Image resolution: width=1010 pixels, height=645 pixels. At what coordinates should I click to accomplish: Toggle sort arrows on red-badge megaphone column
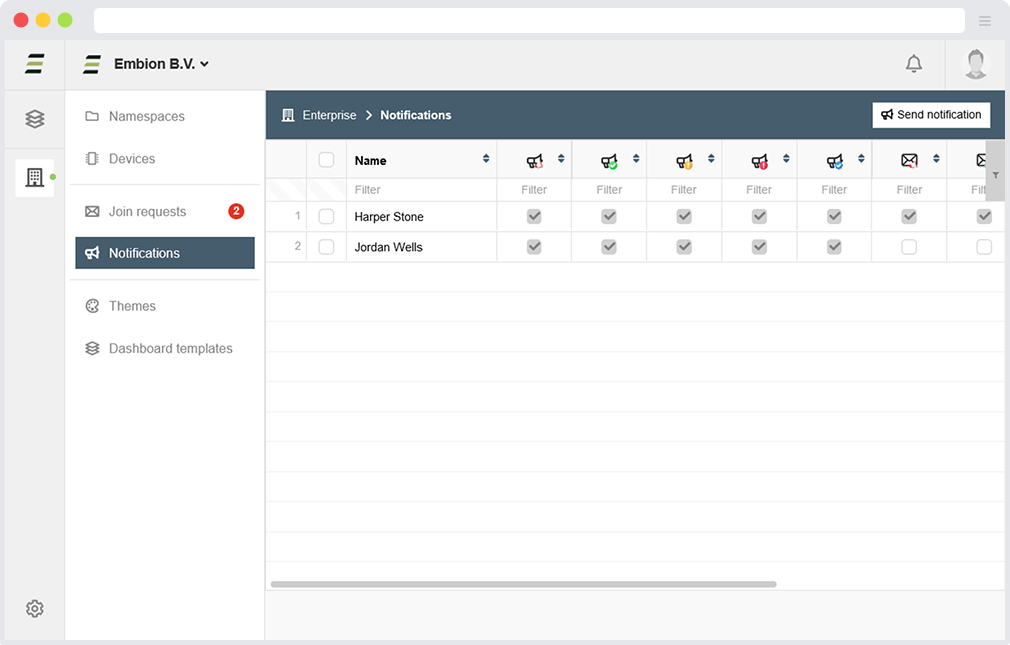(786, 160)
